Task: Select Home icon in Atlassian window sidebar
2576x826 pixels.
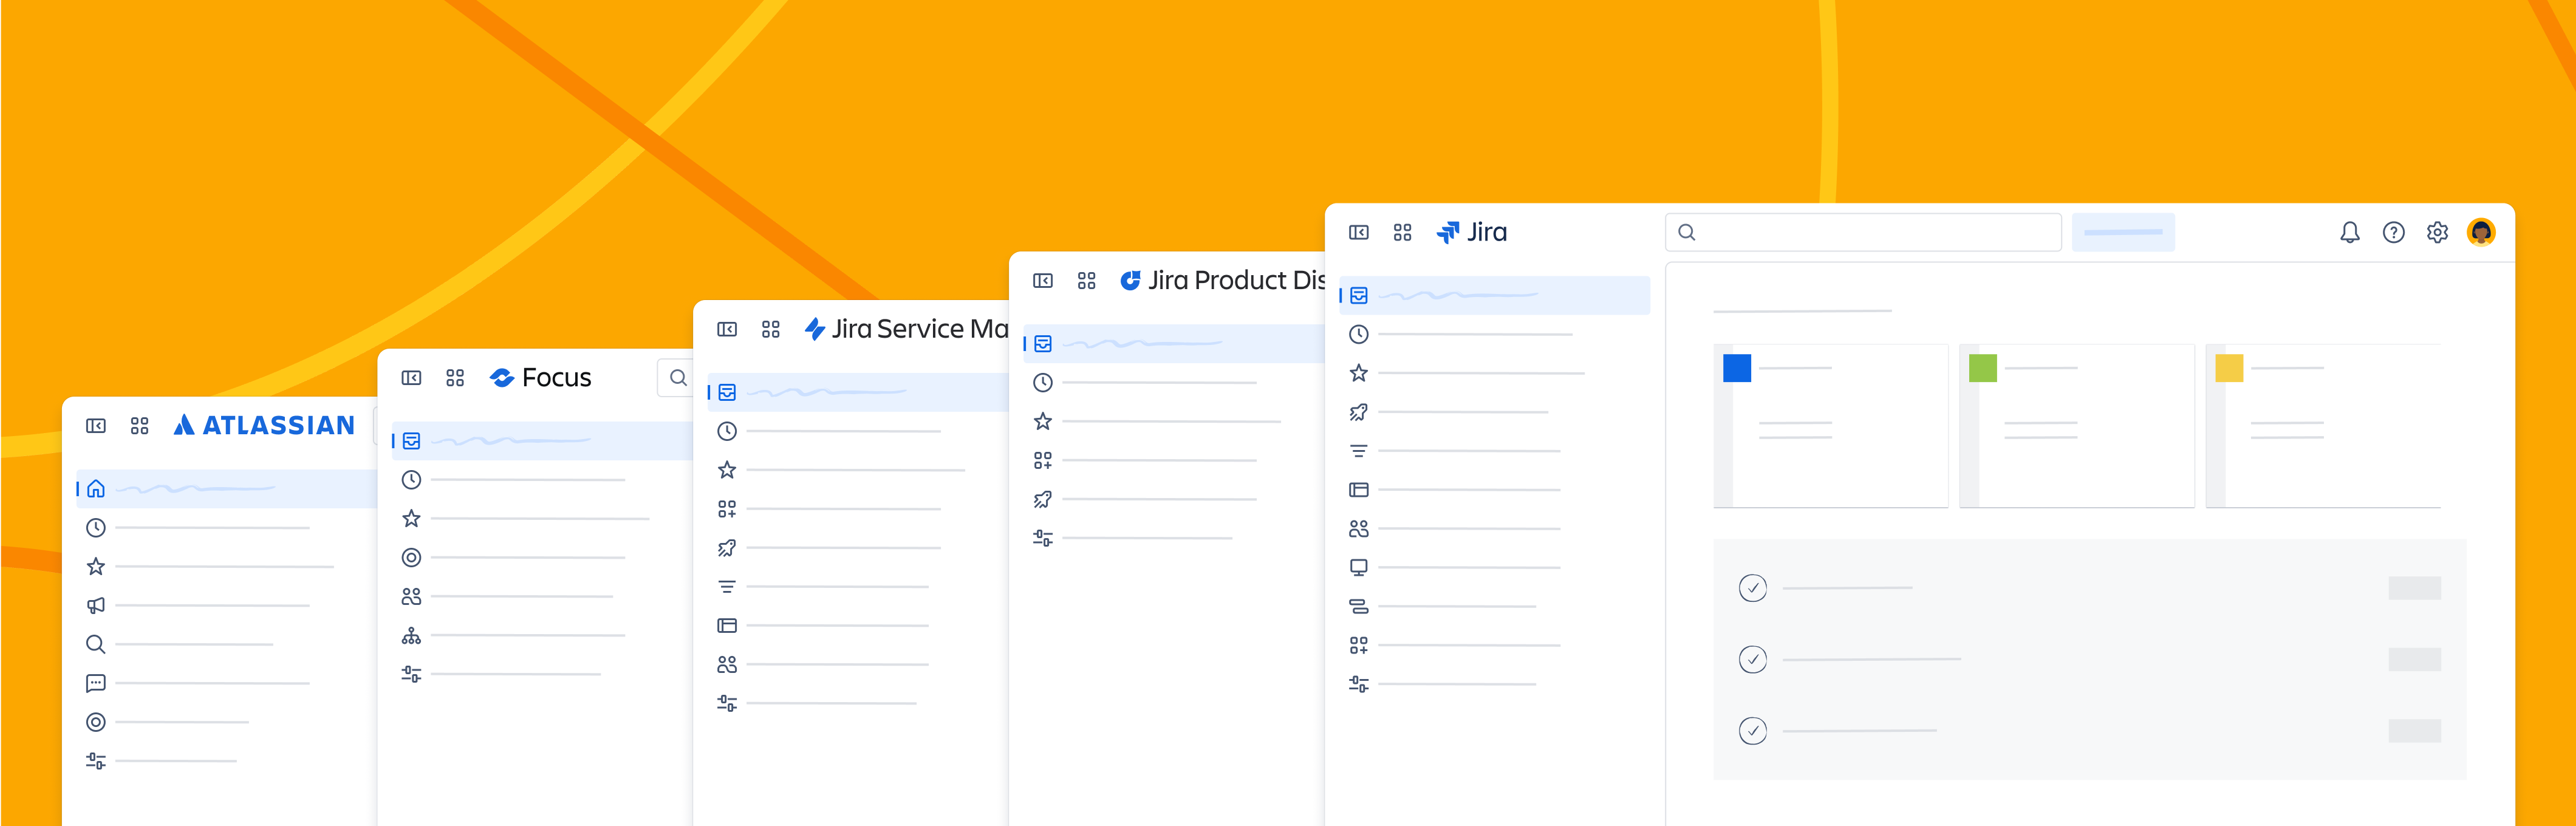Action: pyautogui.click(x=95, y=488)
